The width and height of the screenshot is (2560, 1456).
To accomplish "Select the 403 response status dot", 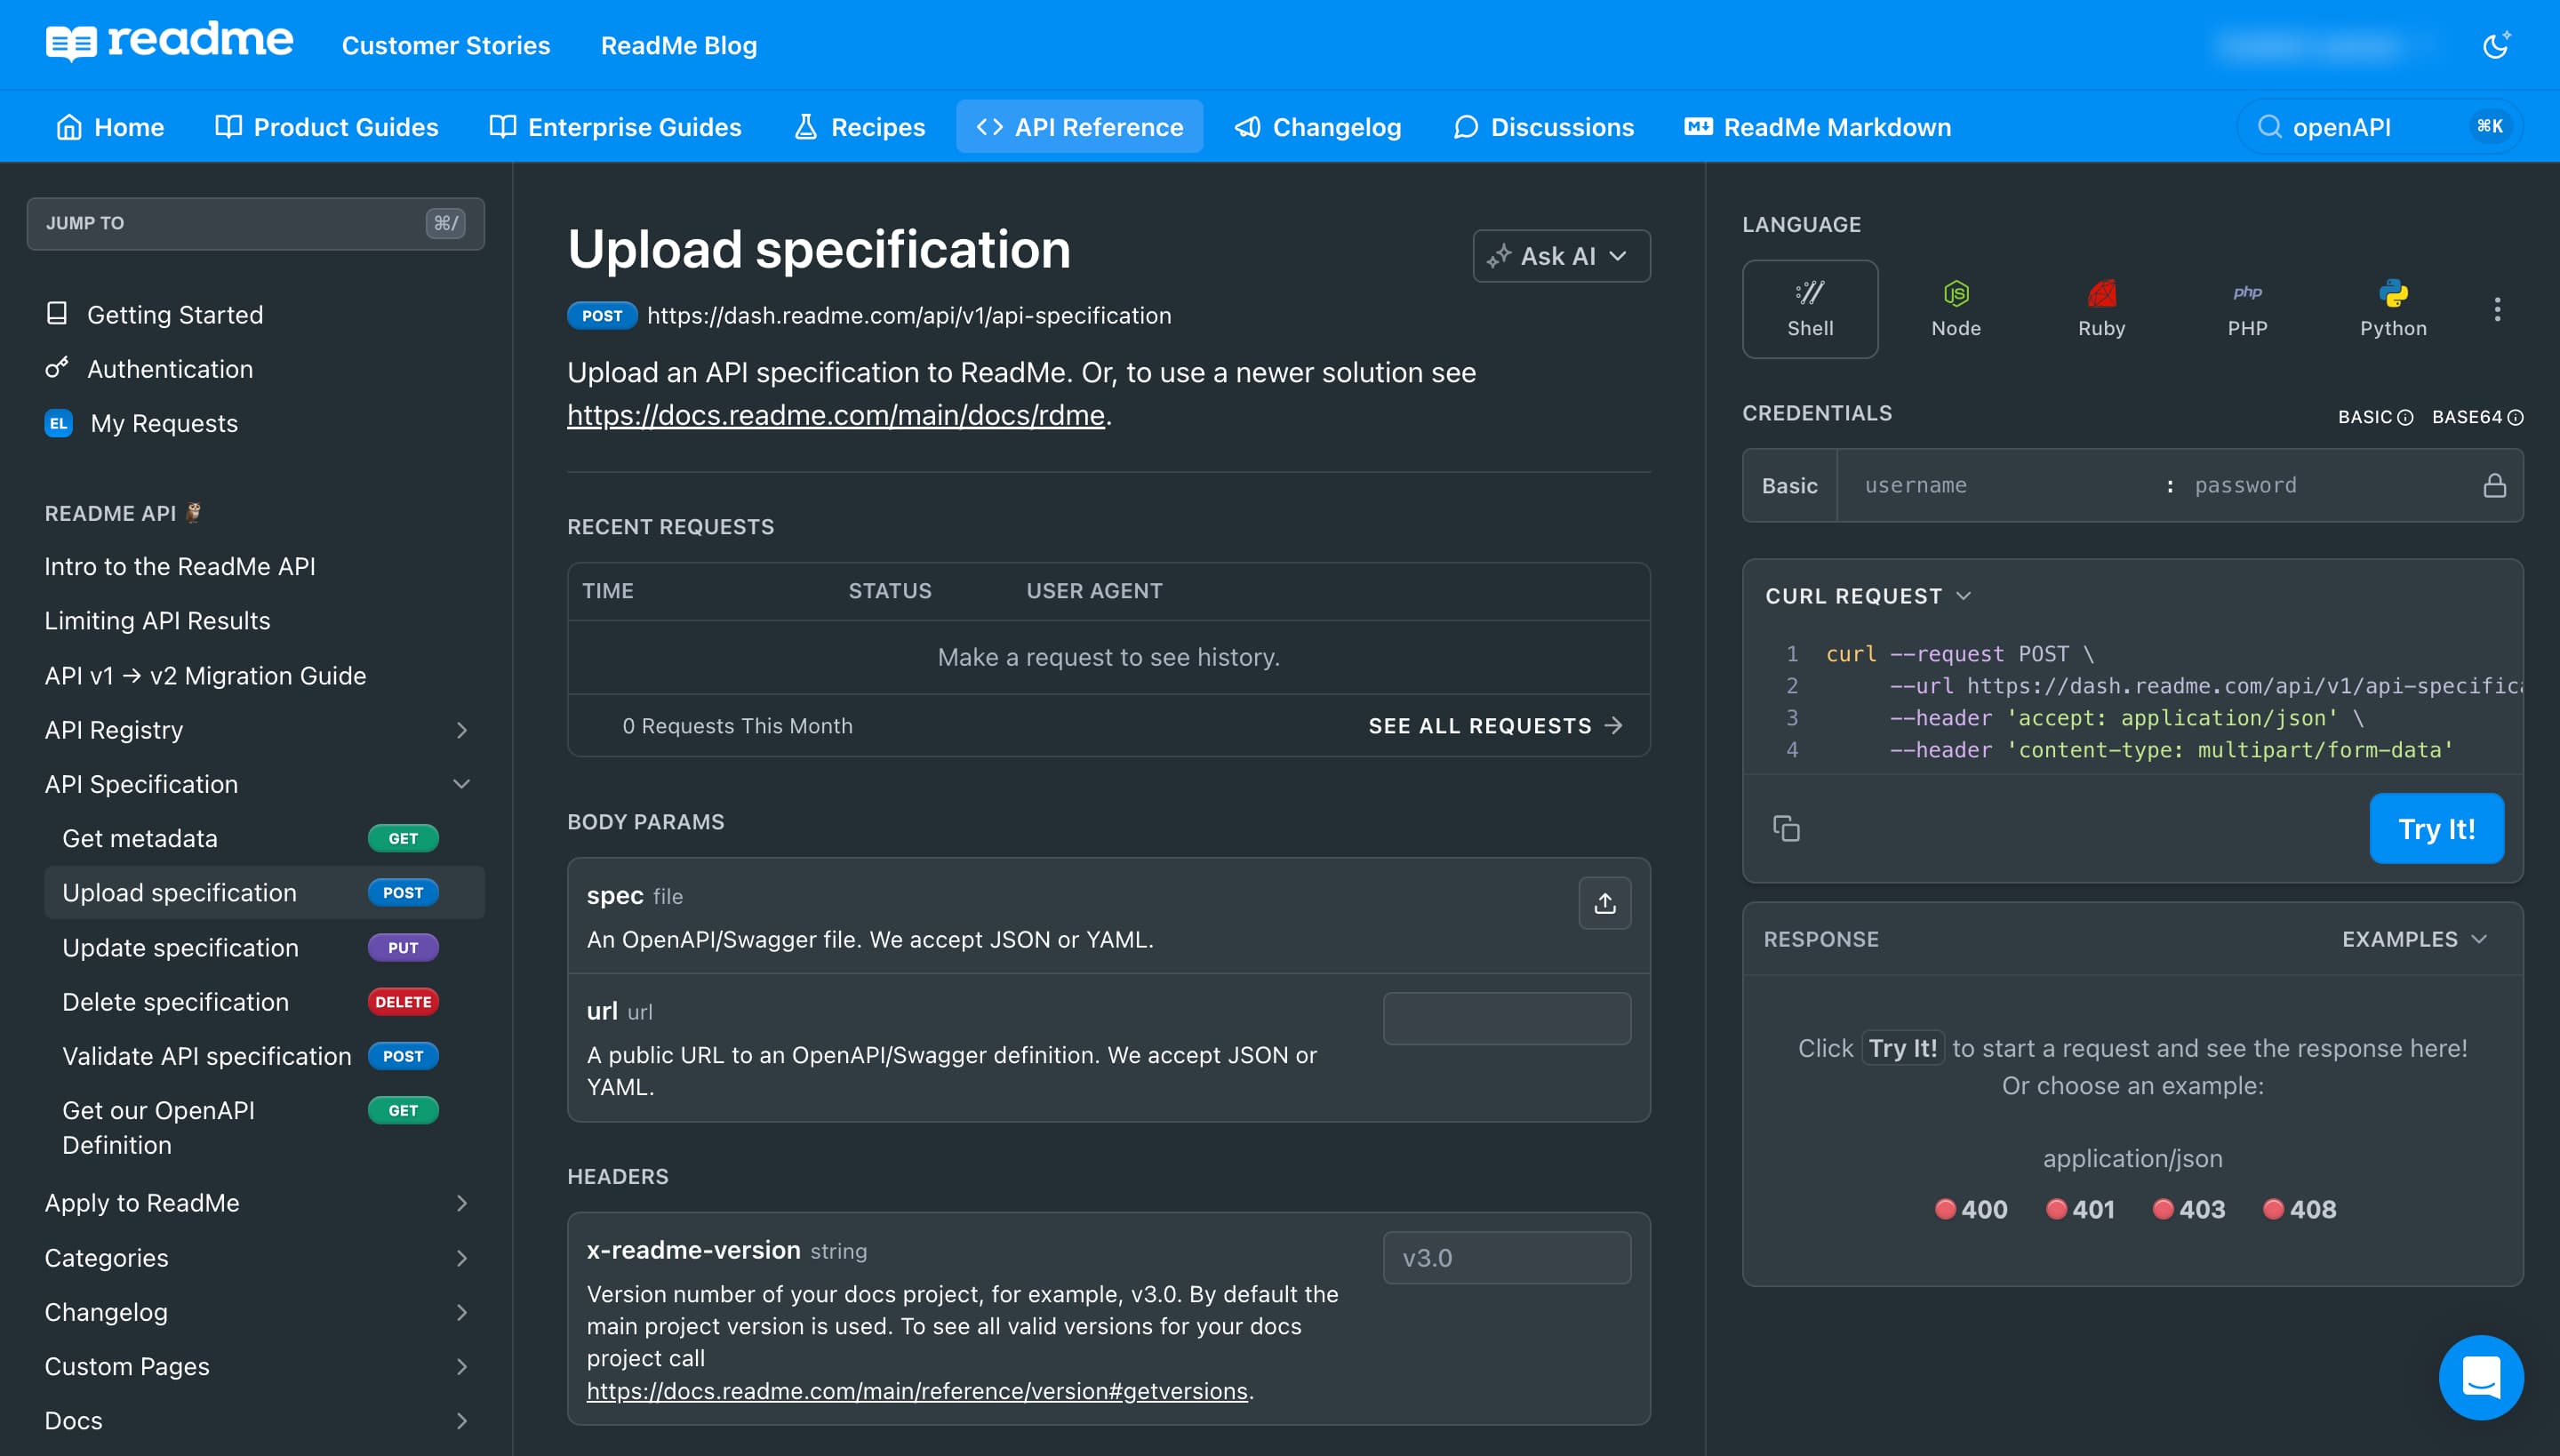I will coord(2163,1209).
